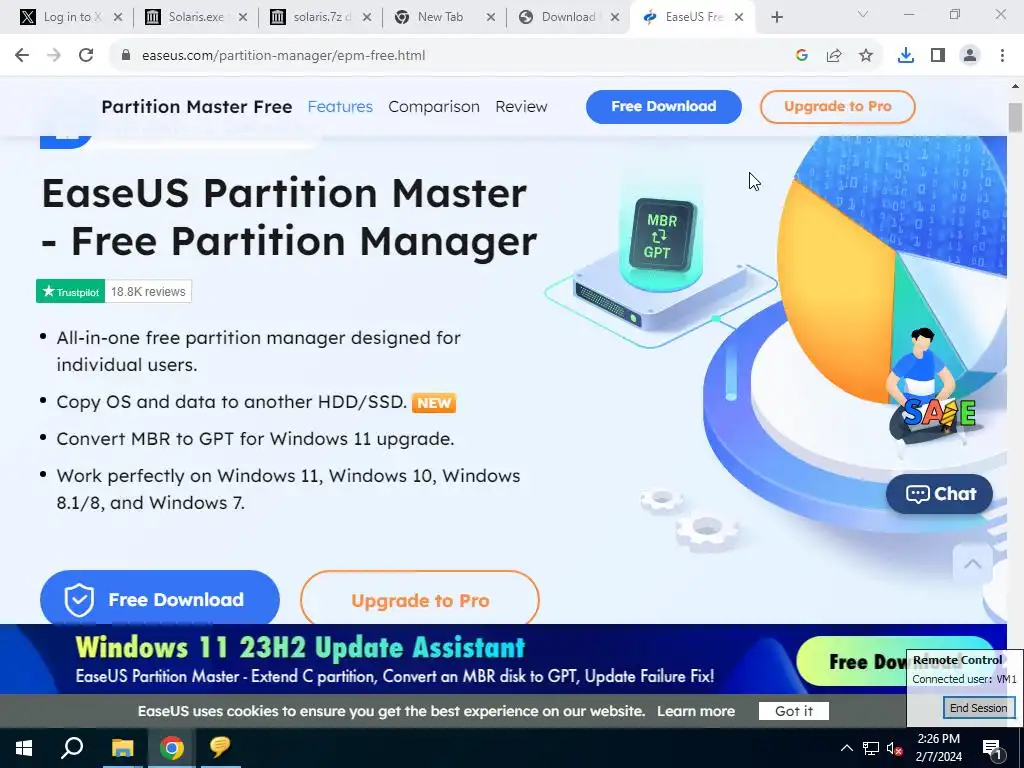Click the muted volume tray icon

895,748
